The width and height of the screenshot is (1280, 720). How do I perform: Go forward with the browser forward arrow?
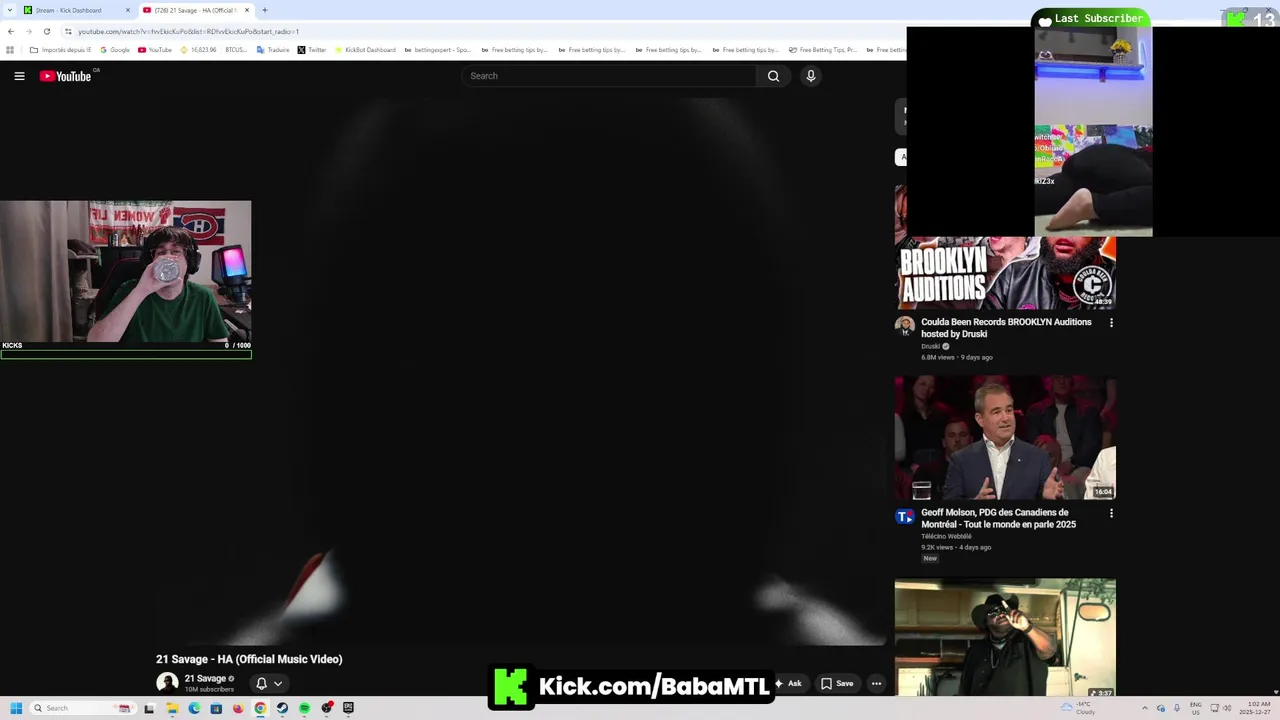click(28, 31)
